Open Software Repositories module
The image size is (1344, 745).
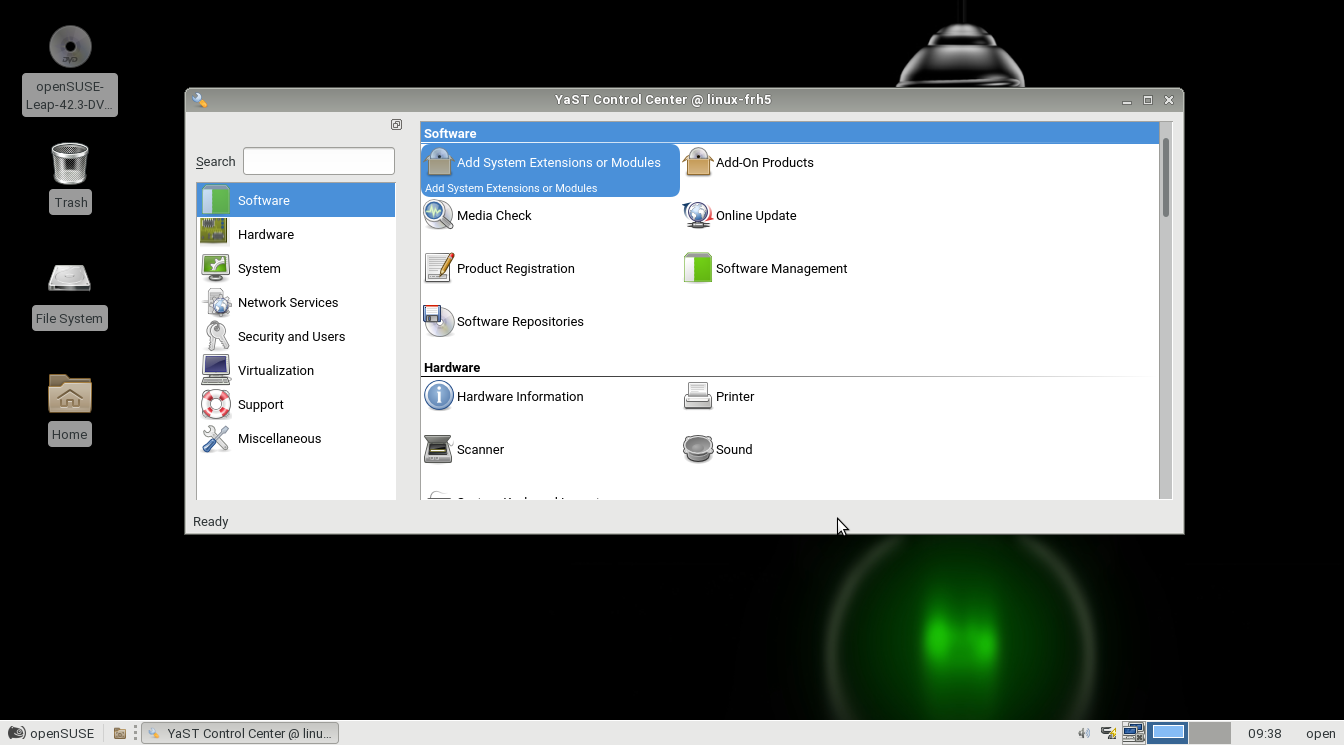438,321
